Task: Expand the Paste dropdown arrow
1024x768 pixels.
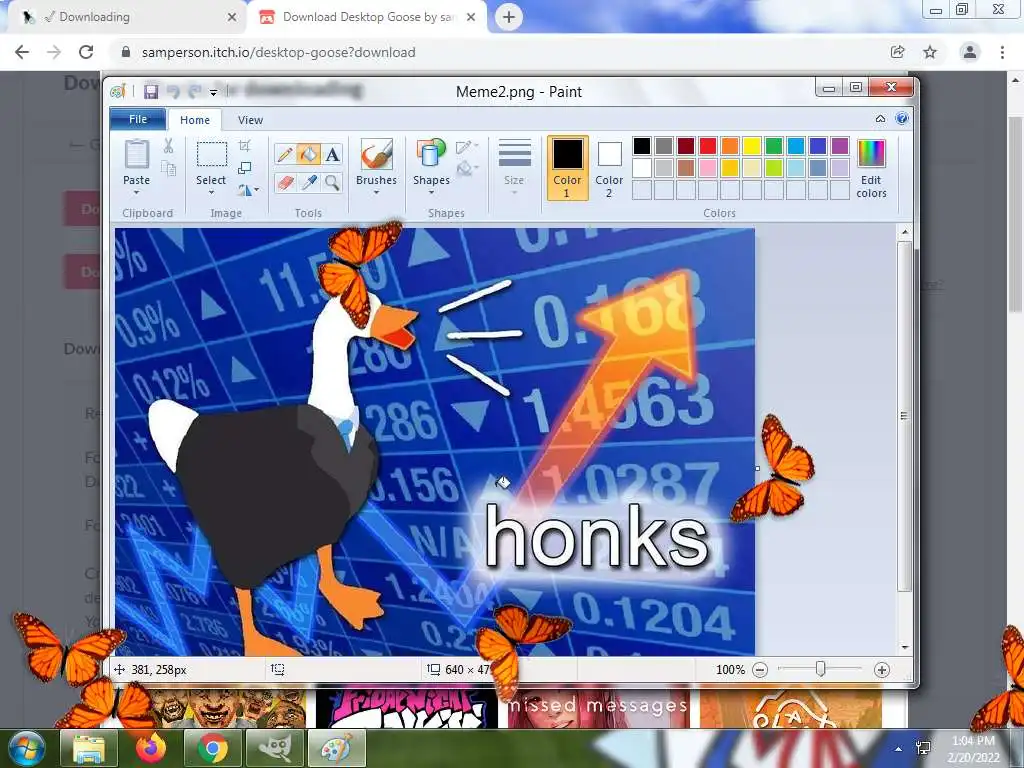Action: [x=136, y=193]
